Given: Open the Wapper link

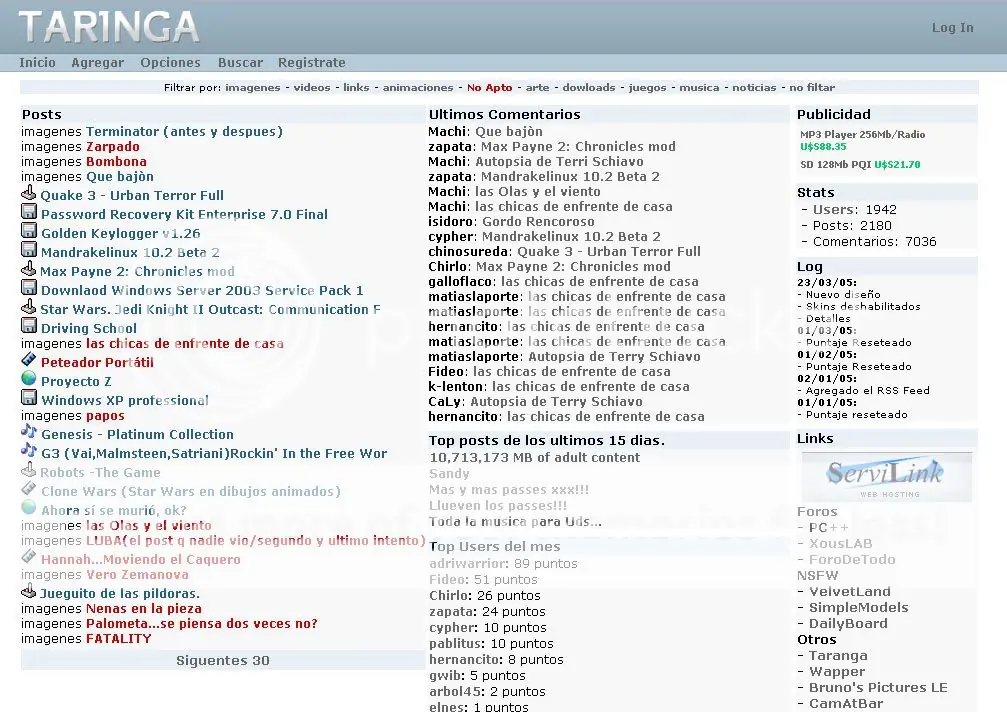Looking at the screenshot, I should tap(837, 672).
